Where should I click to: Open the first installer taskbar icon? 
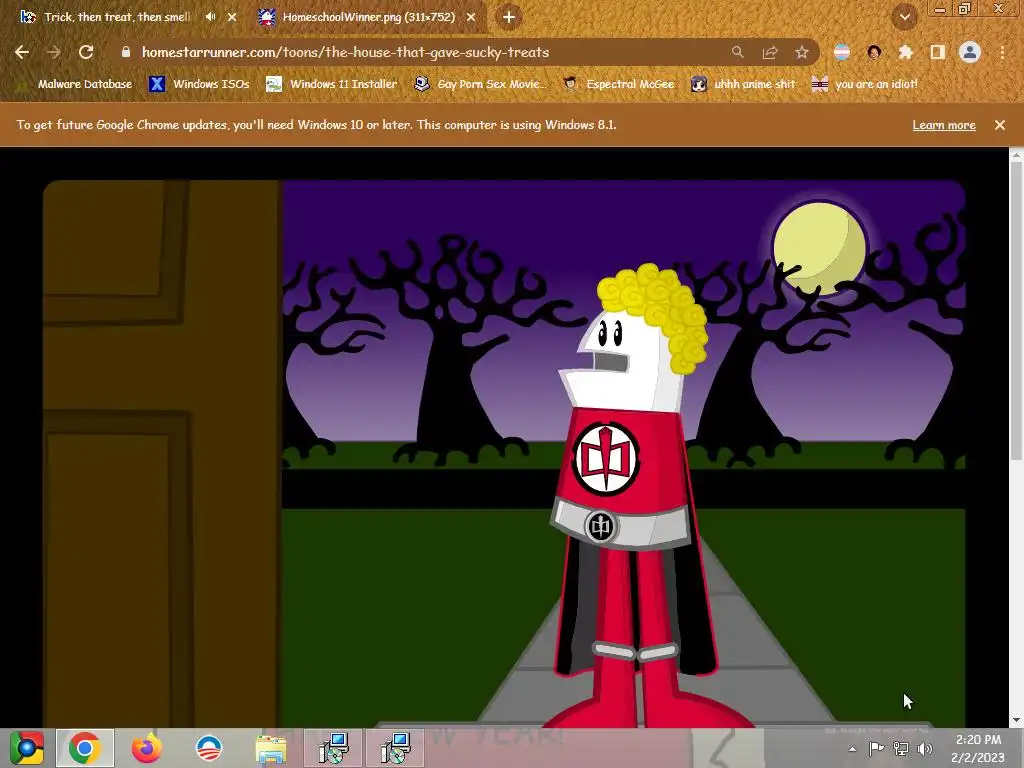(x=333, y=748)
